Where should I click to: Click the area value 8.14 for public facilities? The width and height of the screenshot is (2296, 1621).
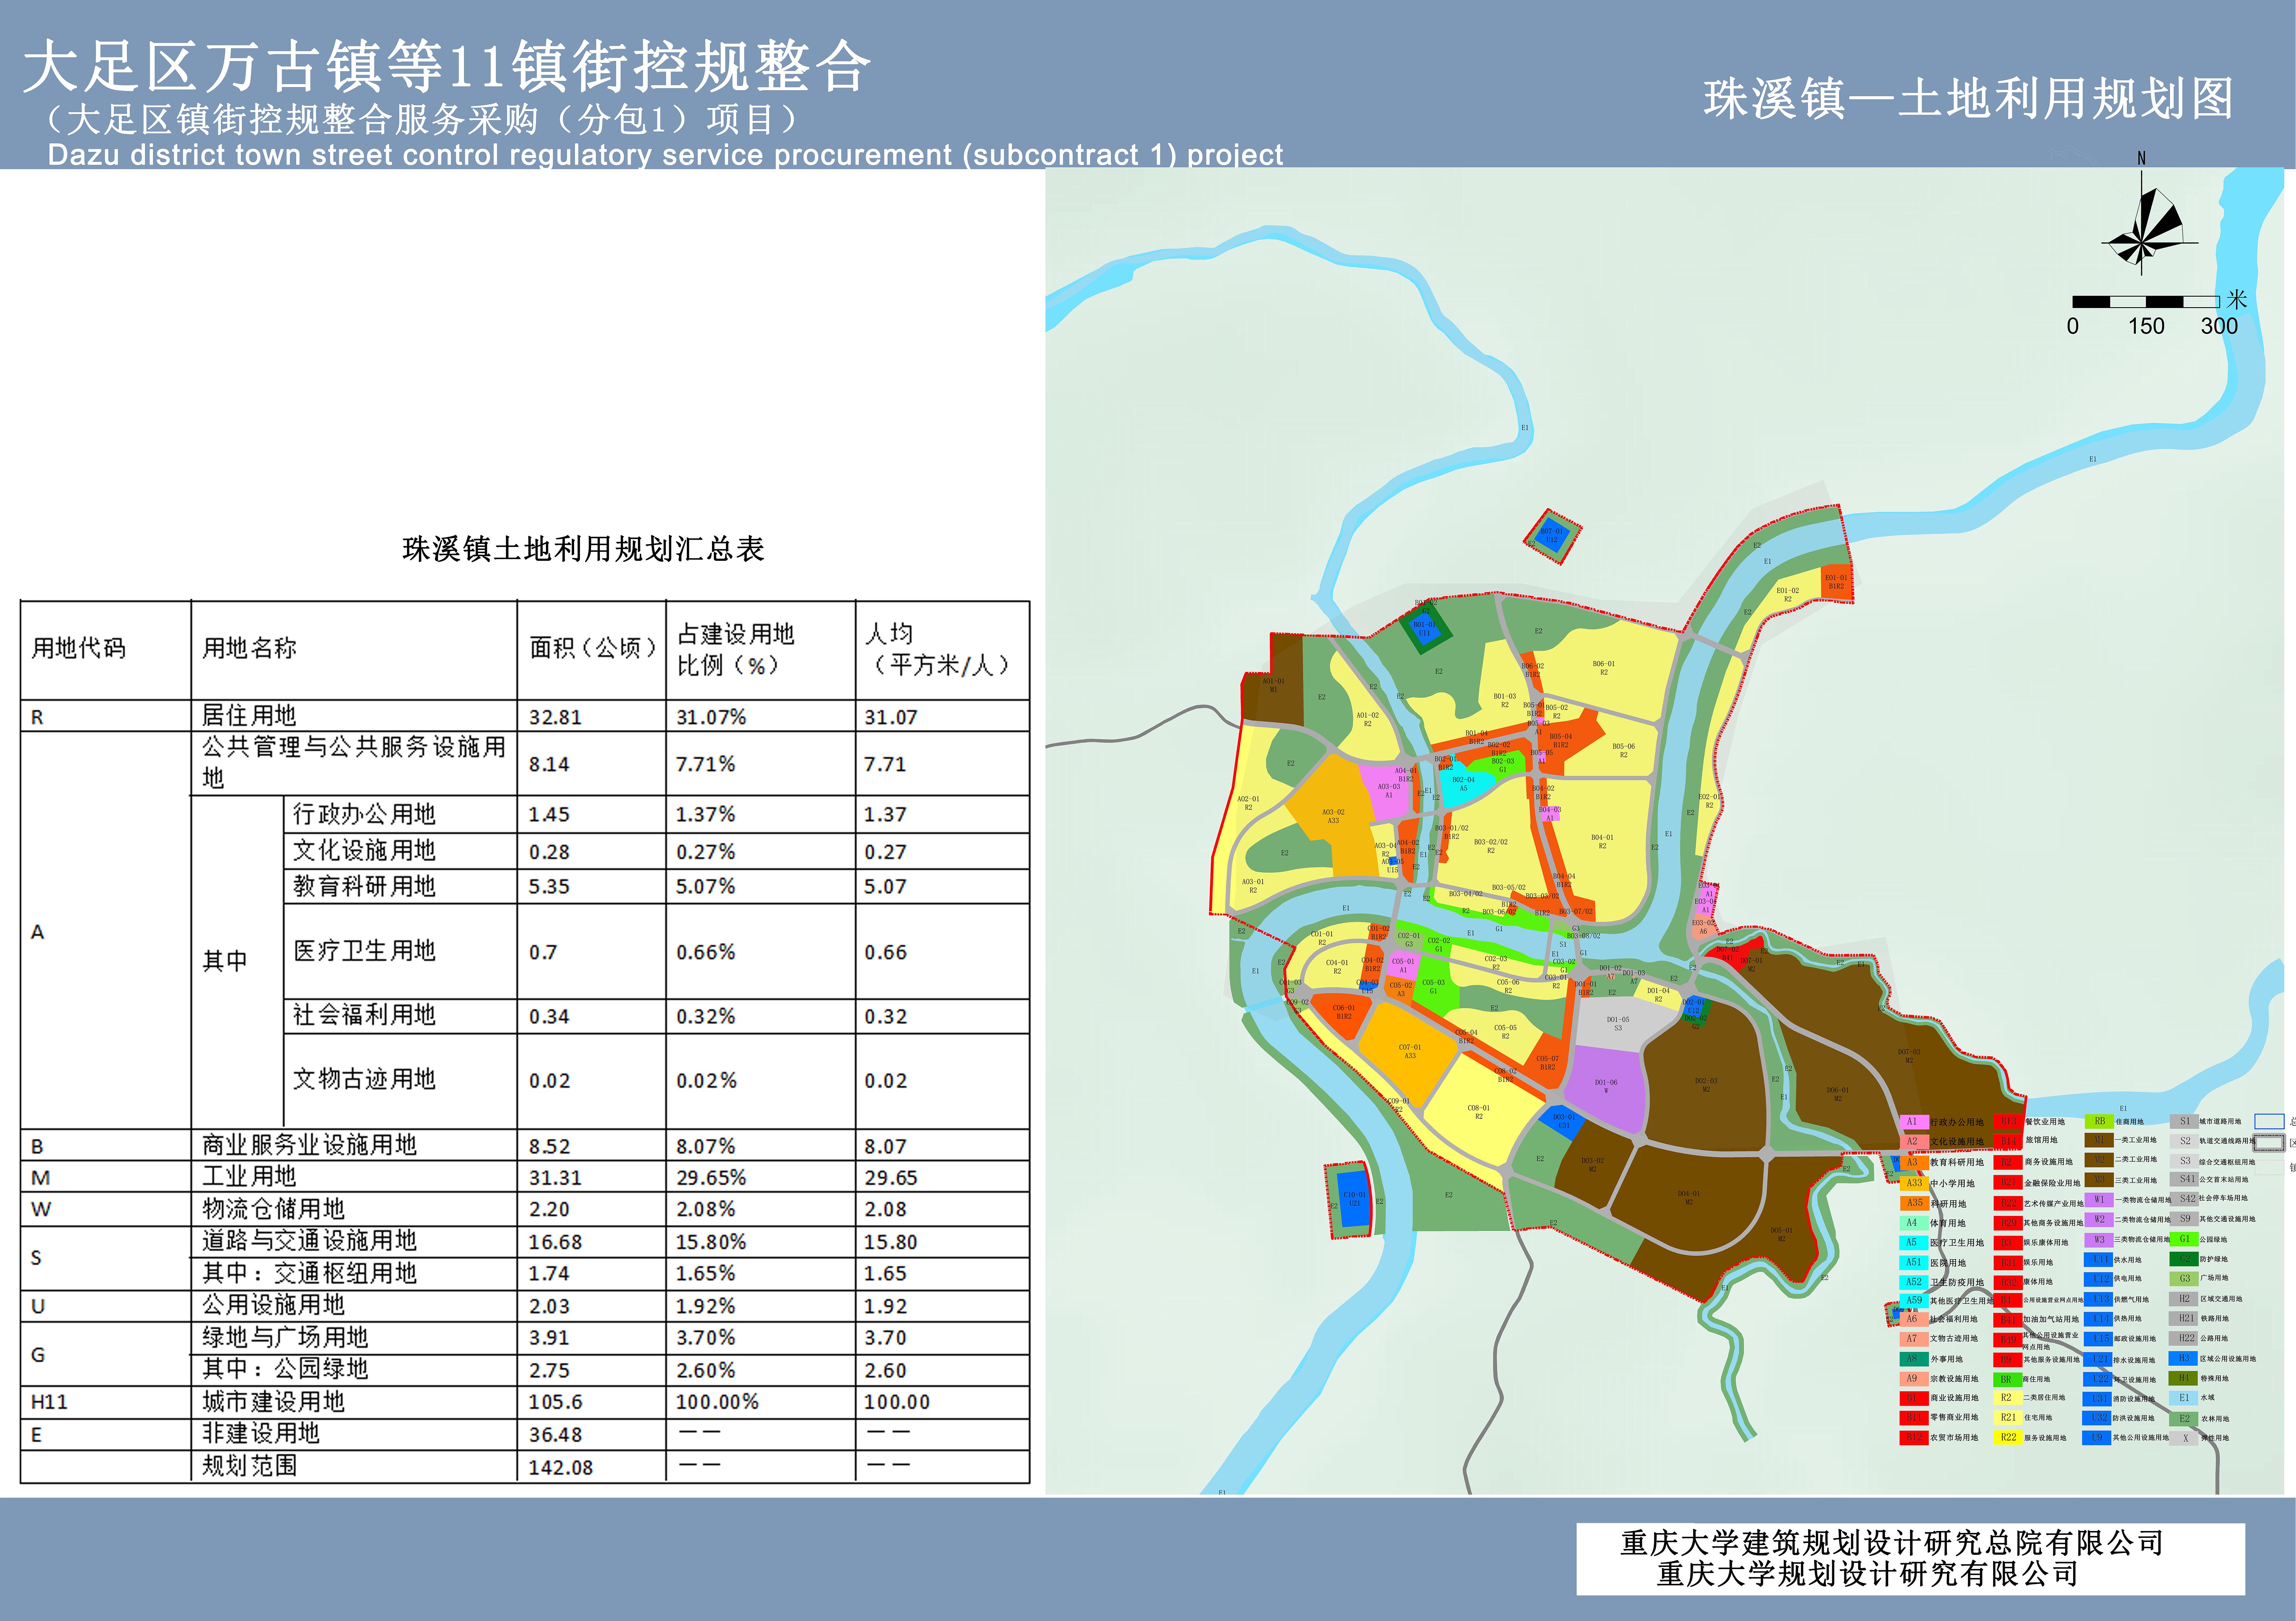coord(549,764)
